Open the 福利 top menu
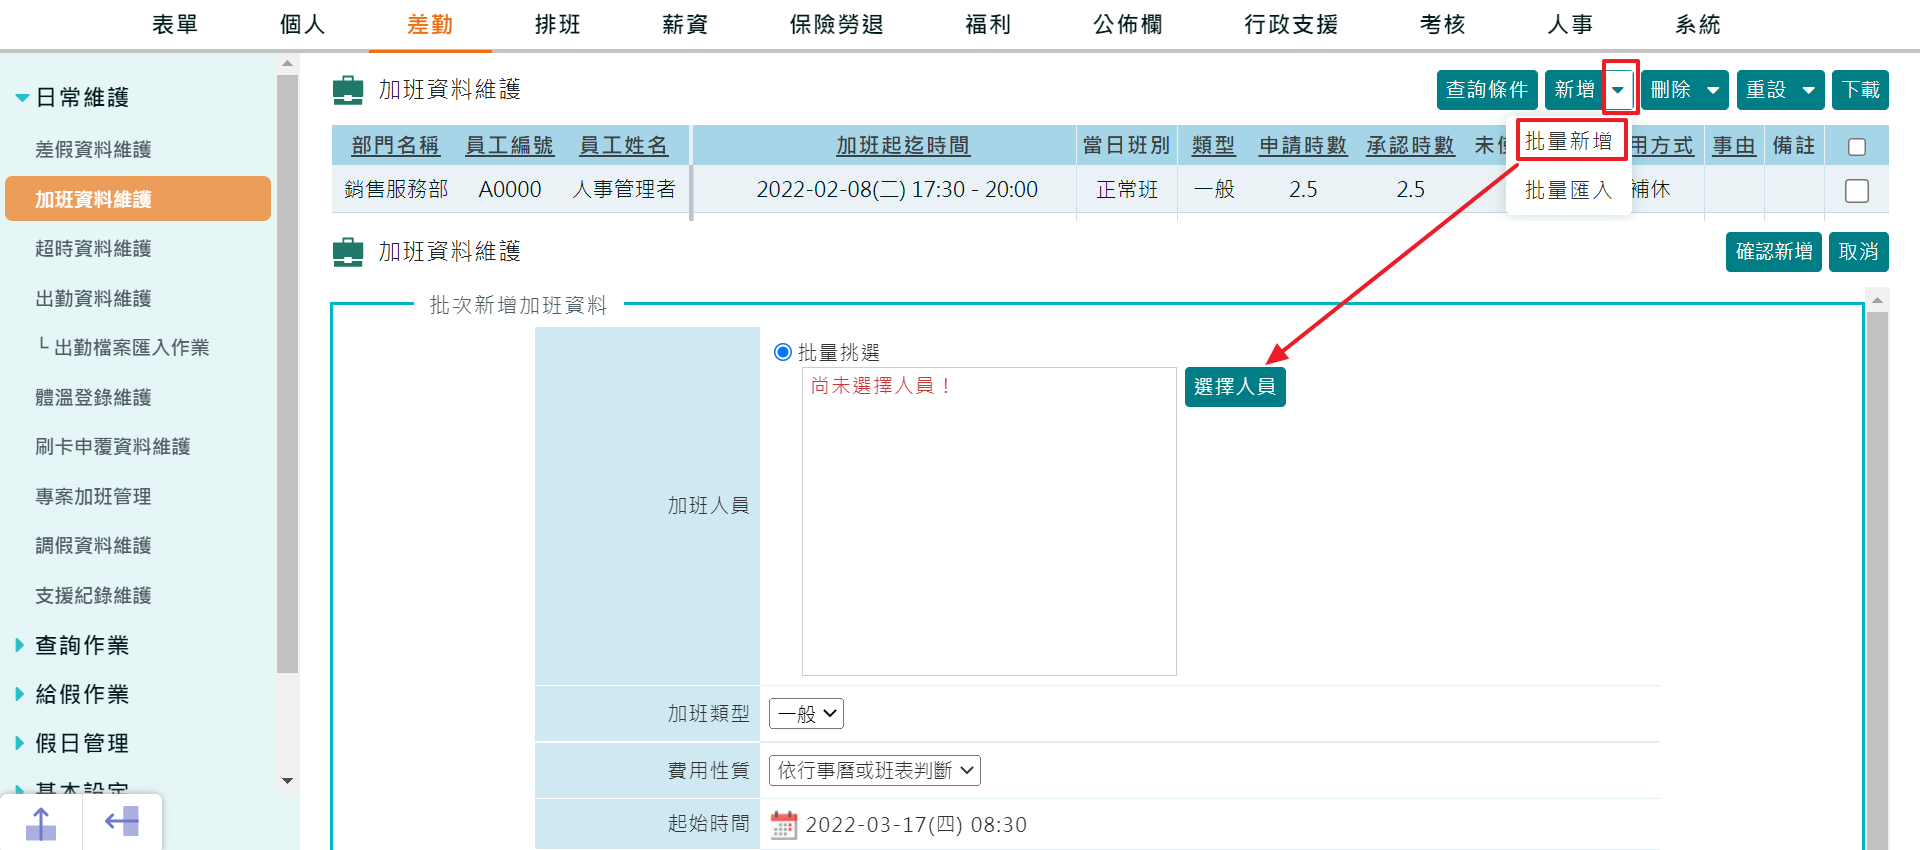This screenshot has height=850, width=1920. click(x=988, y=25)
